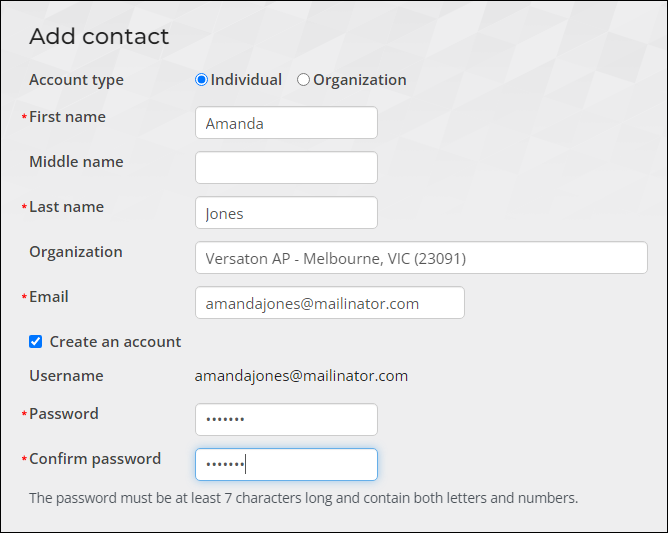Image resolution: width=668 pixels, height=533 pixels.
Task: Select the Individual account type radio button
Action: pos(201,80)
